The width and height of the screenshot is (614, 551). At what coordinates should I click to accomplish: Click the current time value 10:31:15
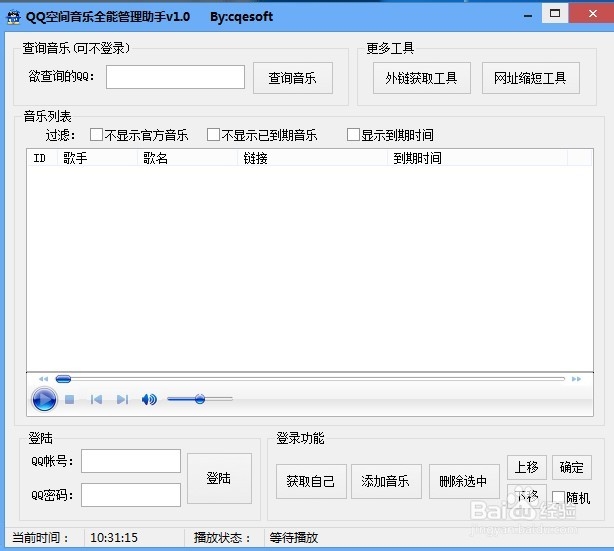point(114,538)
